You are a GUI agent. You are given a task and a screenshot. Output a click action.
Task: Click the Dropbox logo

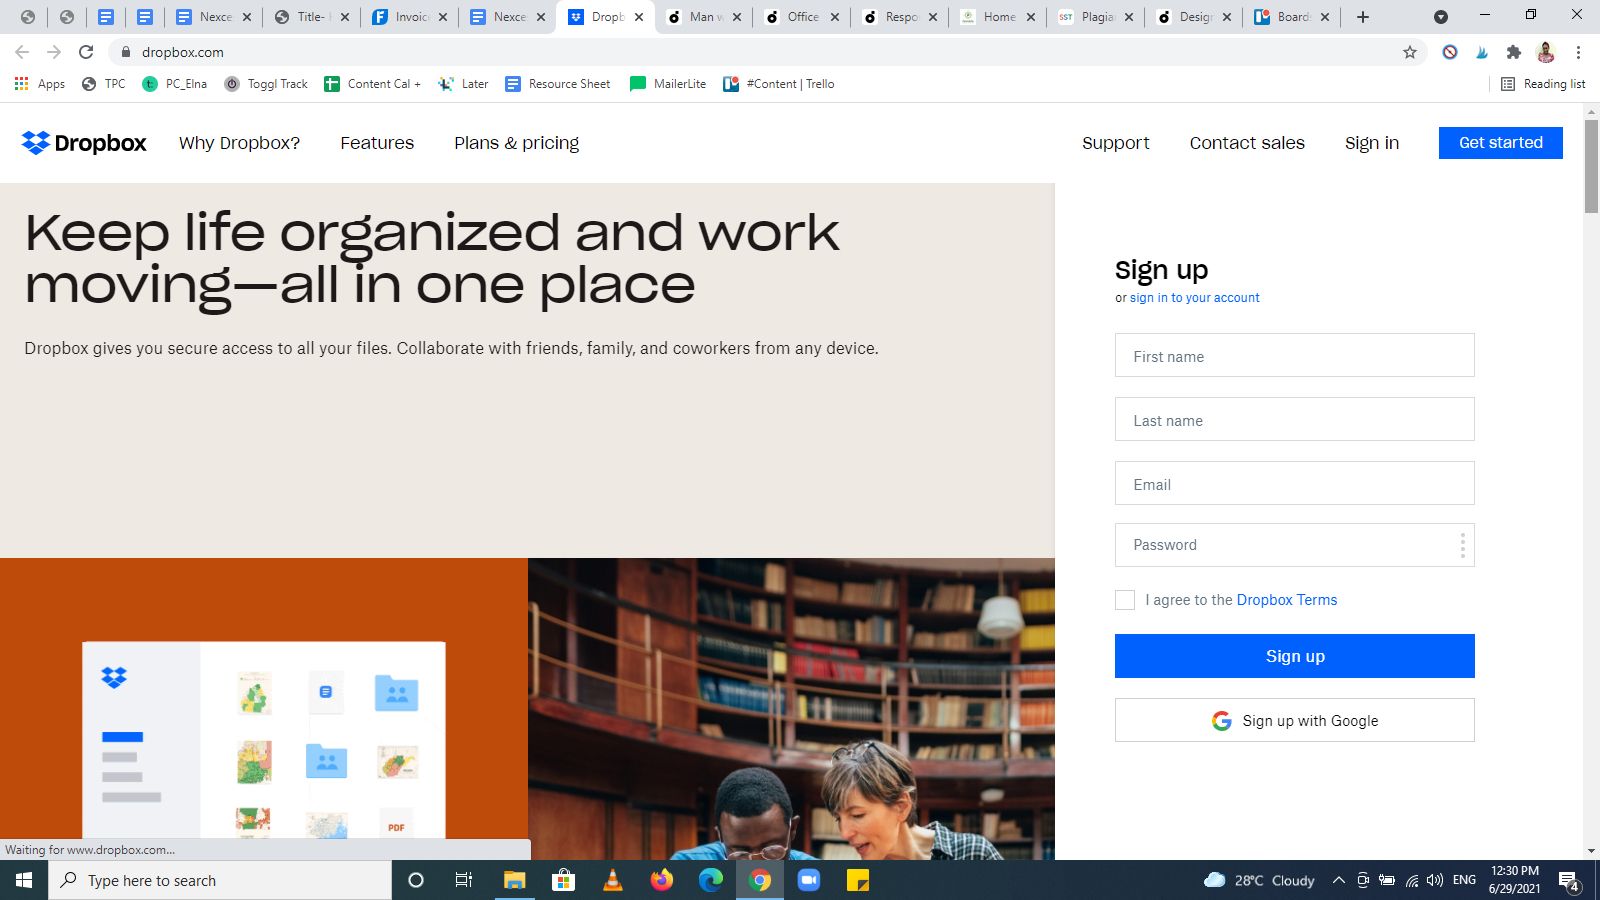click(83, 143)
